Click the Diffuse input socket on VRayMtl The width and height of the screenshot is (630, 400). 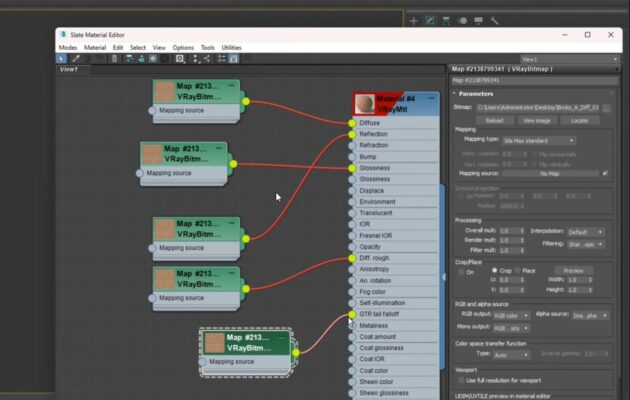point(352,124)
